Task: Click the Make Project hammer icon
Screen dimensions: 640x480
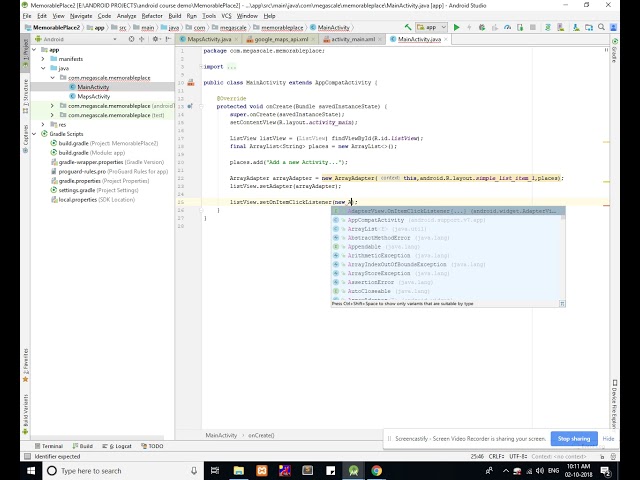Action: coord(408,27)
